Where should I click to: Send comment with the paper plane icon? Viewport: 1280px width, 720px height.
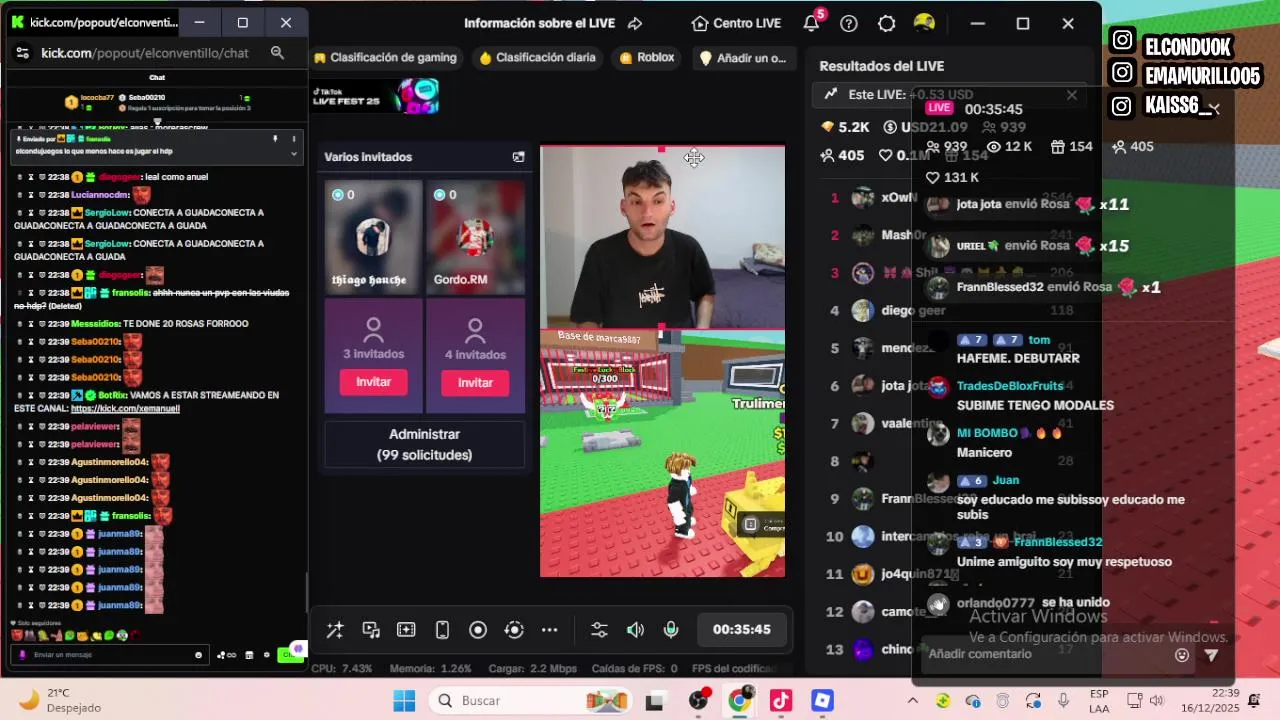(1211, 655)
